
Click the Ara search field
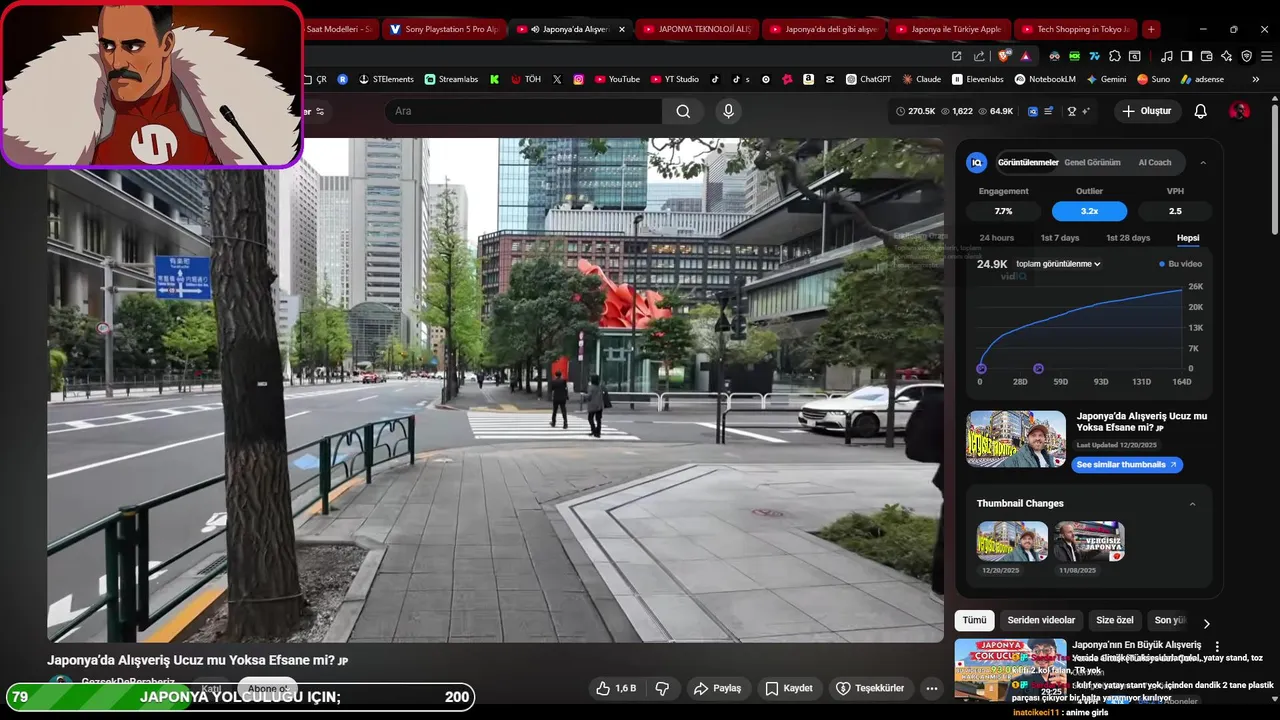523,111
